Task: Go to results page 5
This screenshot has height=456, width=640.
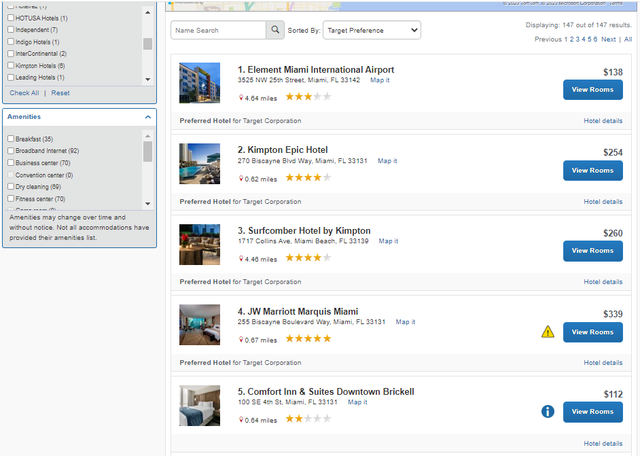Action: point(589,39)
